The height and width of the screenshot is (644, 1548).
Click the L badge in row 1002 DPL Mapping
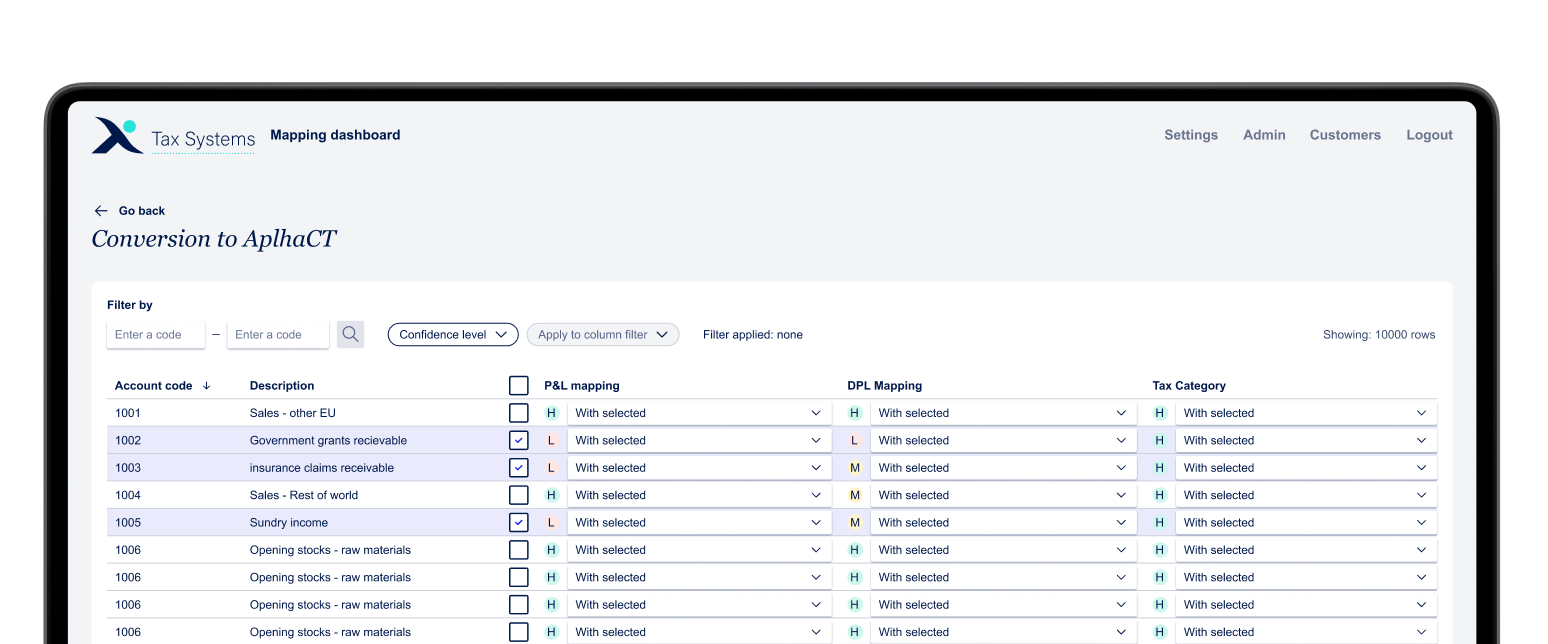pos(854,440)
